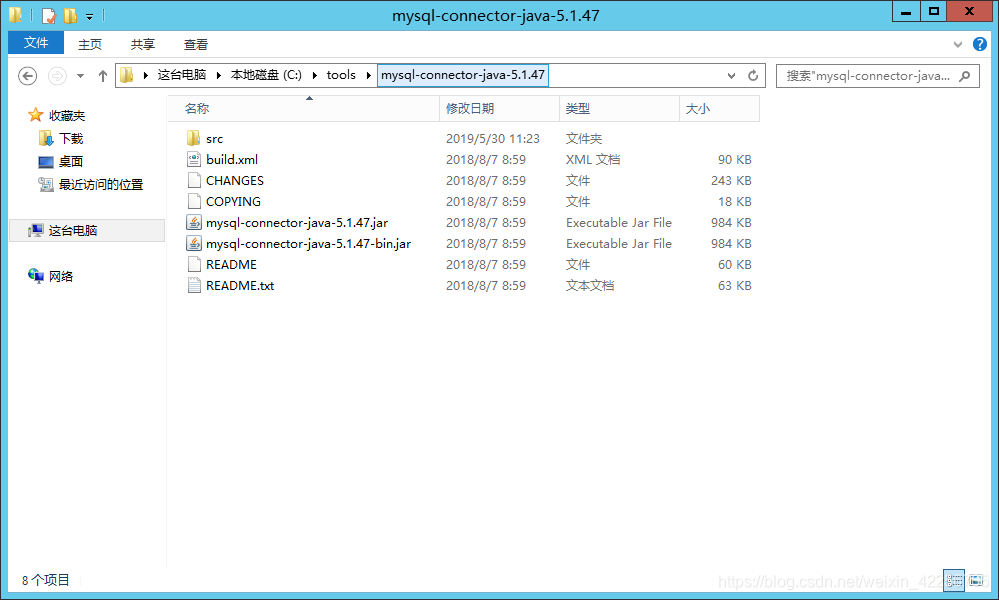Open Explorer help question mark icon
This screenshot has width=999, height=600.
[980, 44]
